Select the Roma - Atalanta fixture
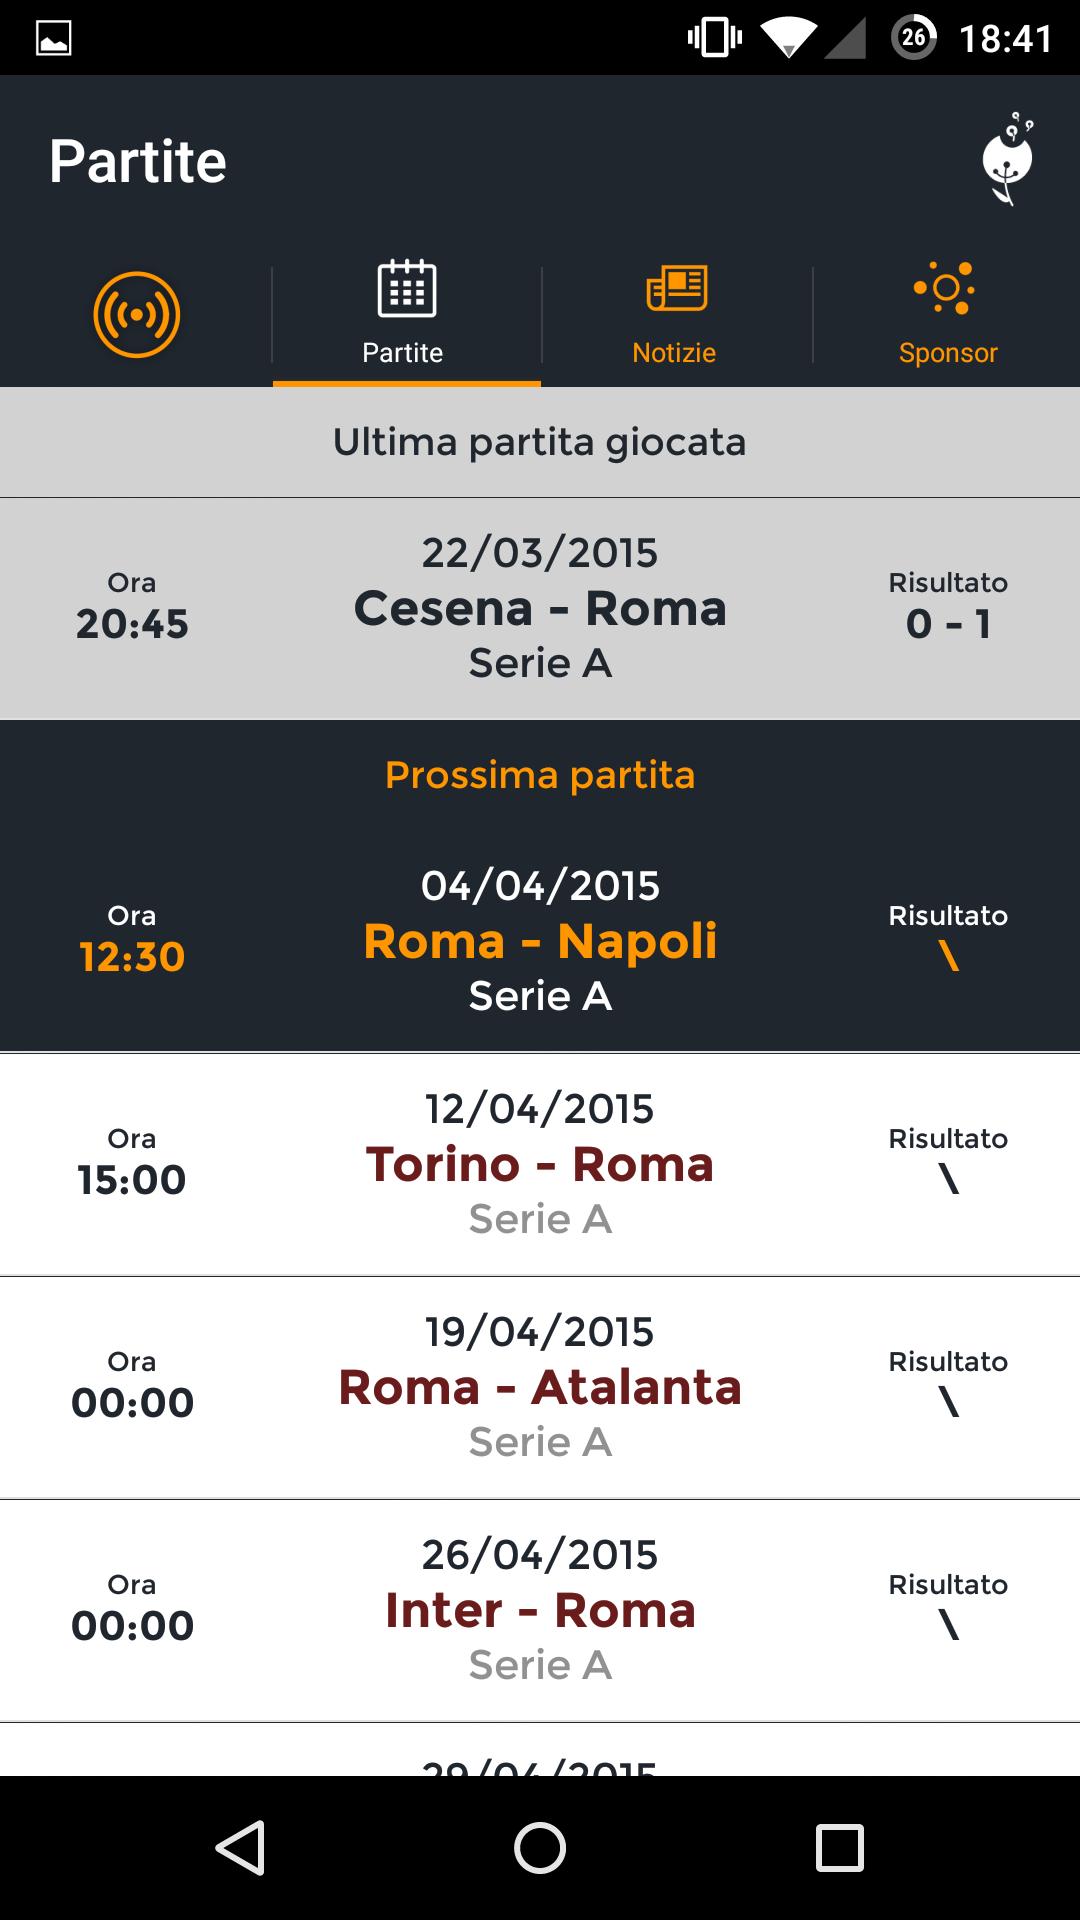This screenshot has width=1080, height=1920. (540, 1387)
